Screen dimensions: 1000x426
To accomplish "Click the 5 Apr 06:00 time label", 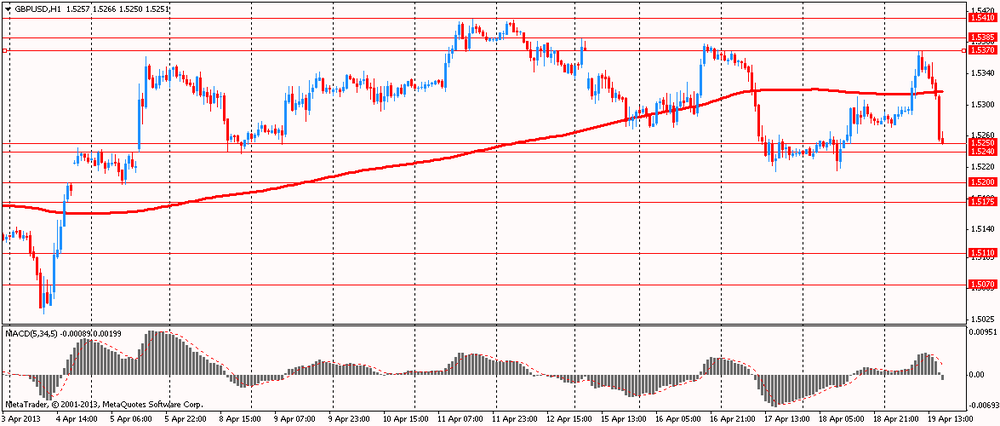I will click(131, 419).
